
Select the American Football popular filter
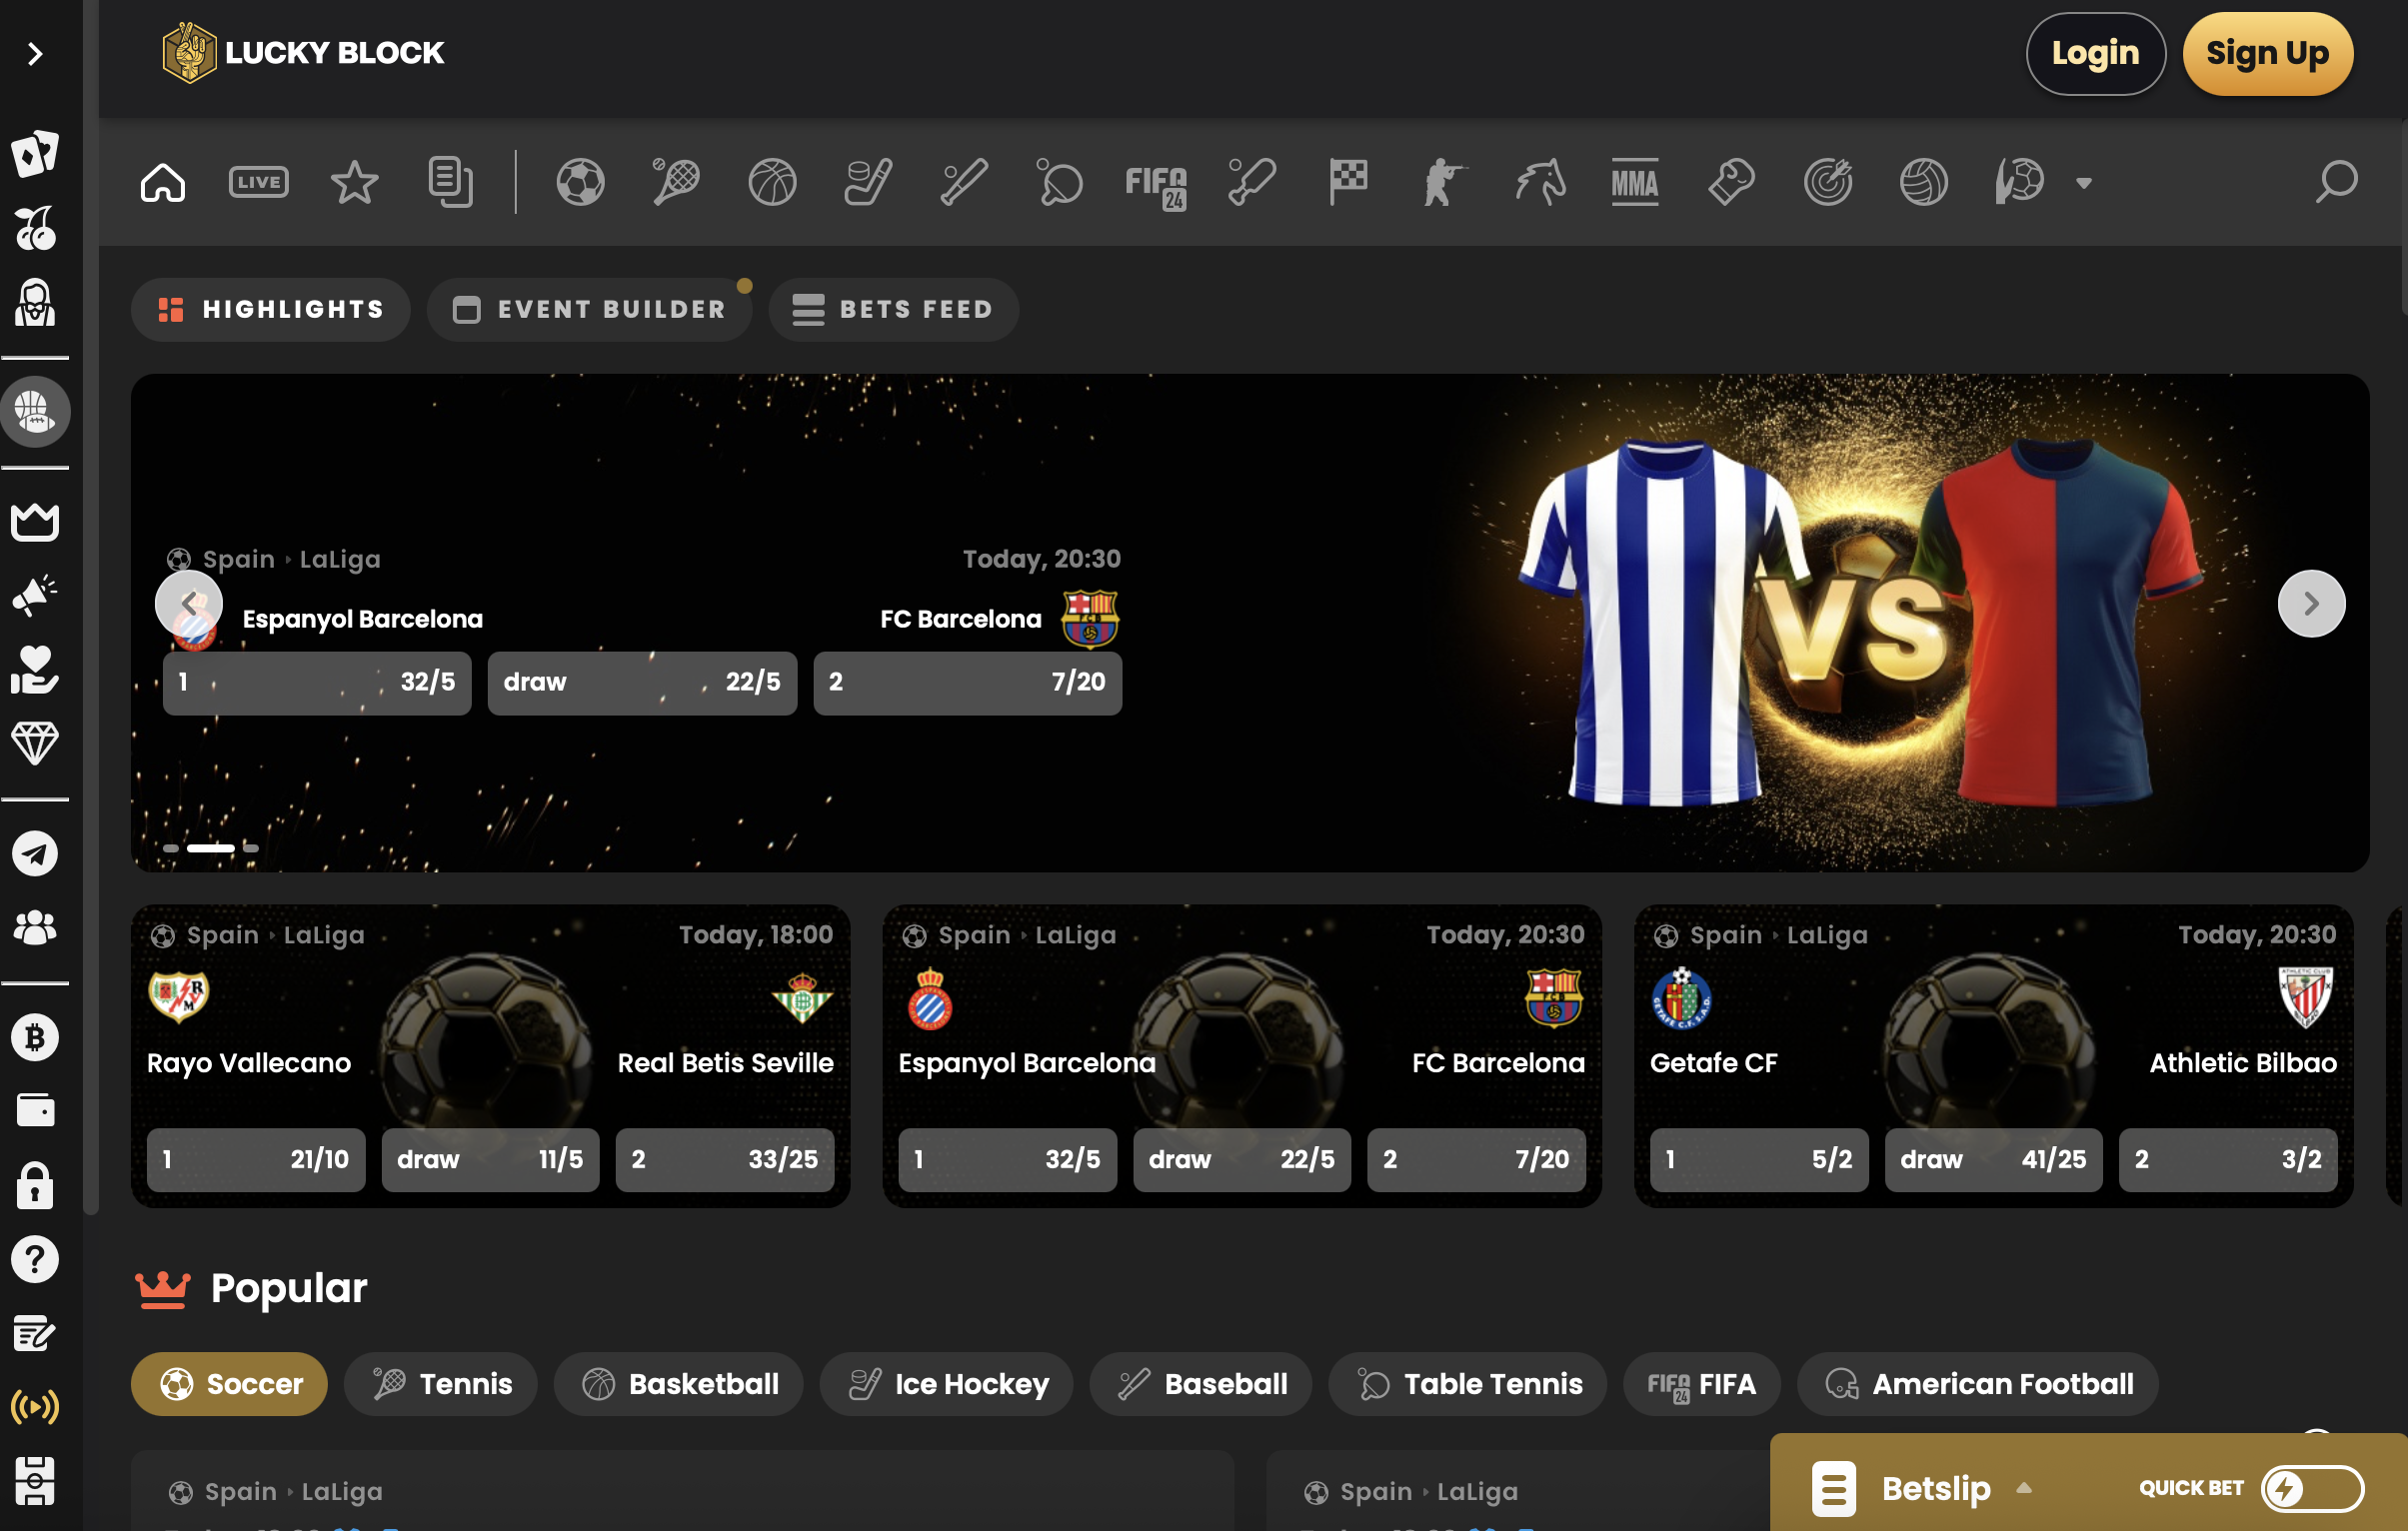(1978, 1384)
